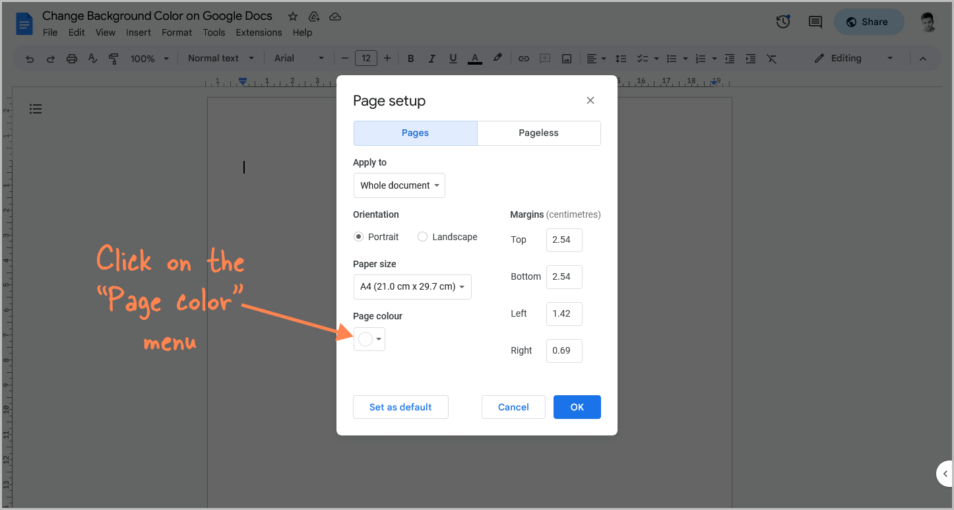The image size is (954, 510).
Task: Click the Insert link icon
Action: [x=523, y=58]
